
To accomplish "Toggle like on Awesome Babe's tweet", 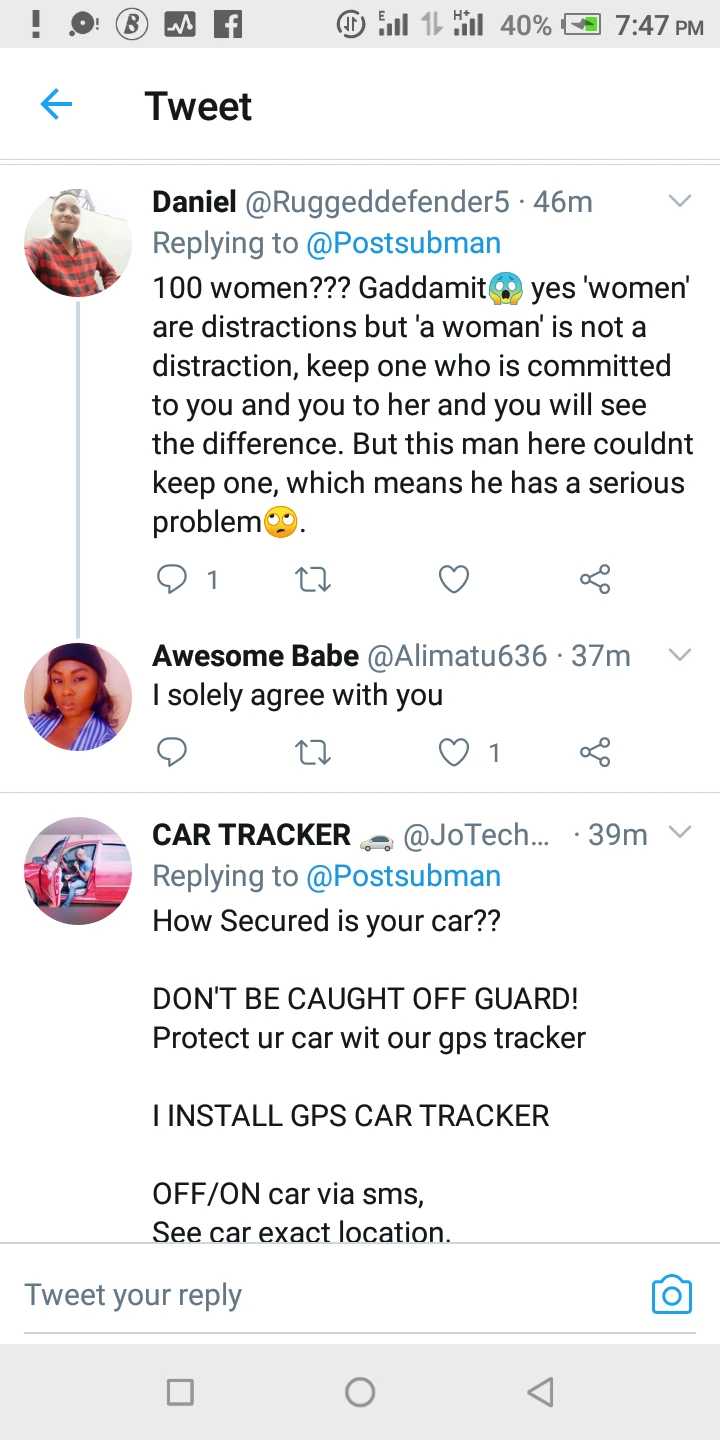I will tap(454, 752).
